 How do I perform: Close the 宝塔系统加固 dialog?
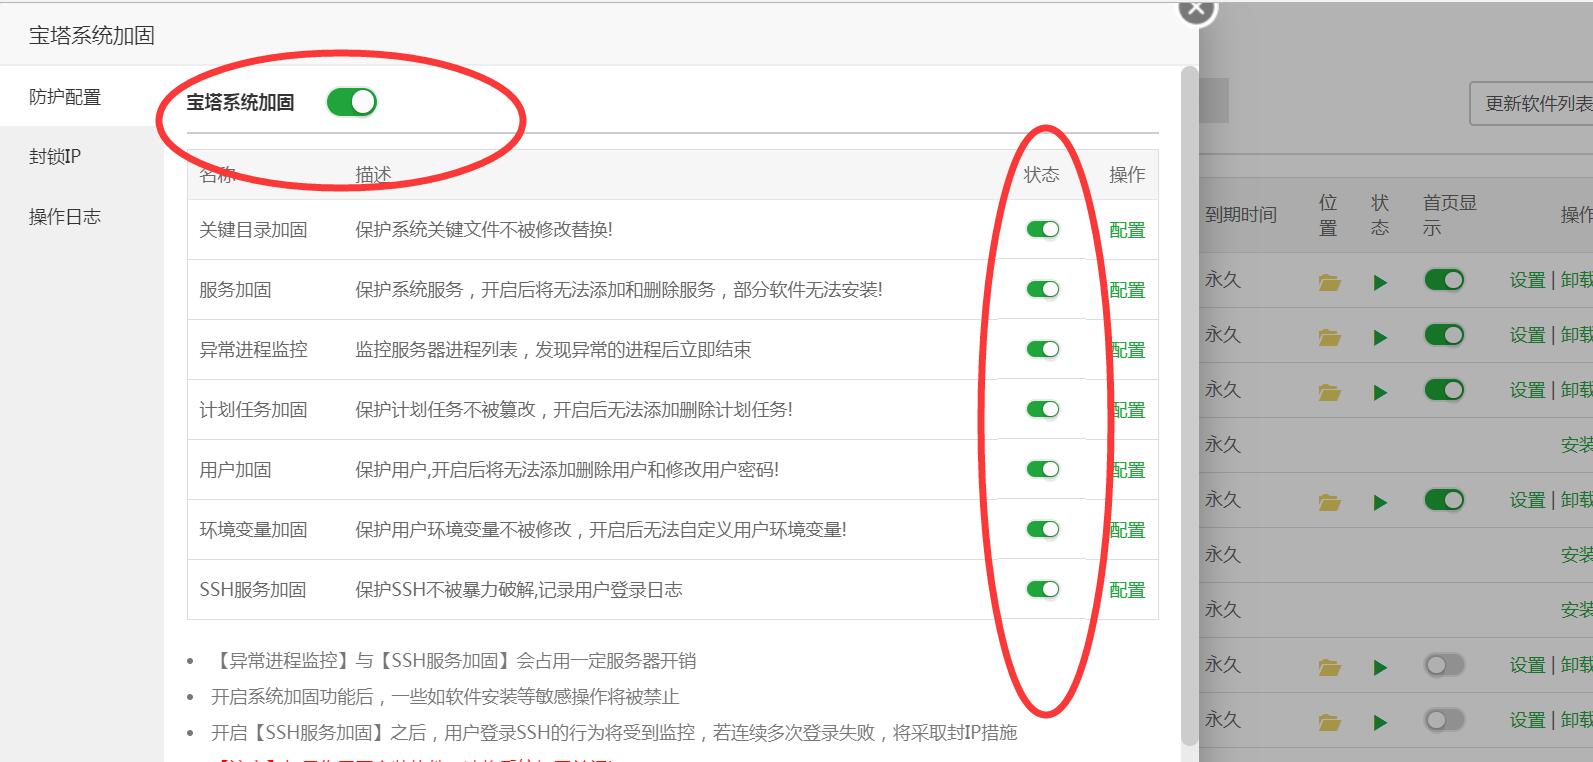[1196, 10]
